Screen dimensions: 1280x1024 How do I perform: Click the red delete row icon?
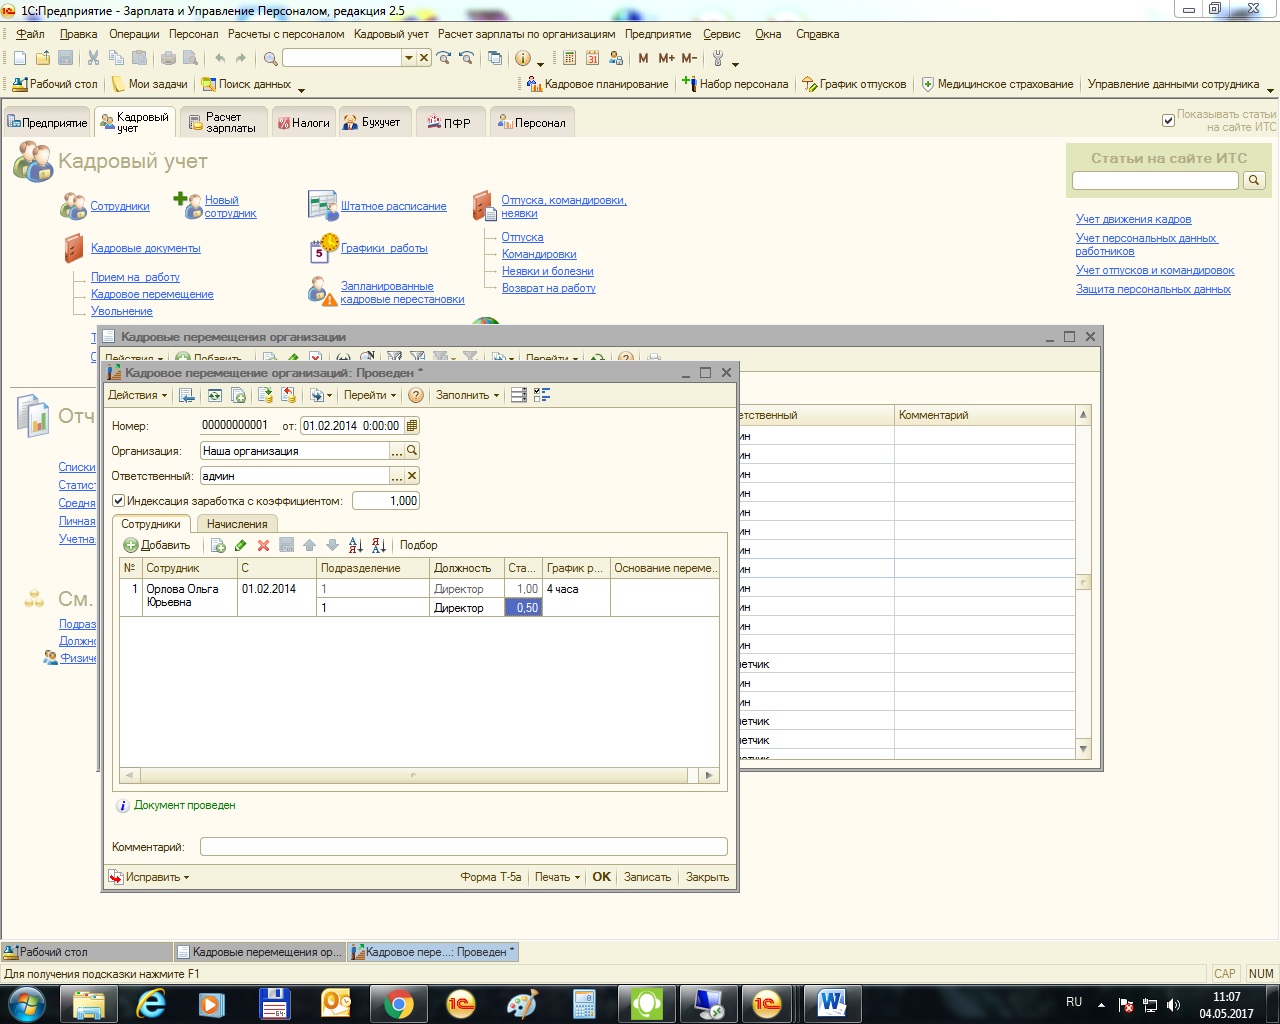263,545
